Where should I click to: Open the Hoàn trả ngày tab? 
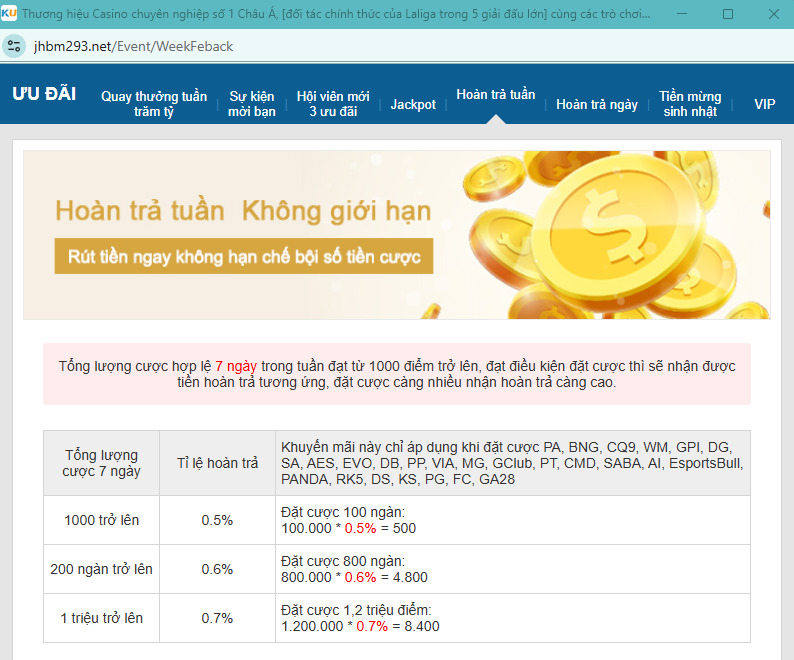[597, 104]
